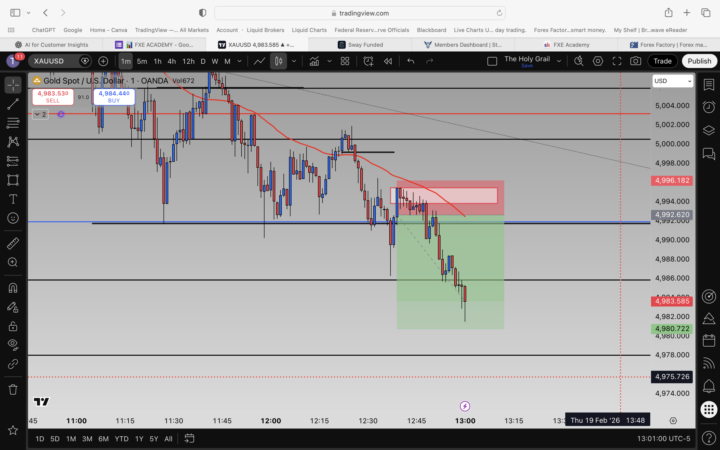The image size is (720, 450).
Task: Switch to the 4h timeframe
Action: 172,61
